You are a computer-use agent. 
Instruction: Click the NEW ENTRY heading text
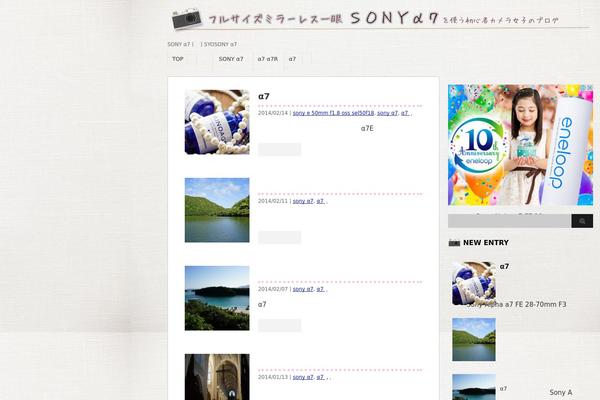point(486,243)
